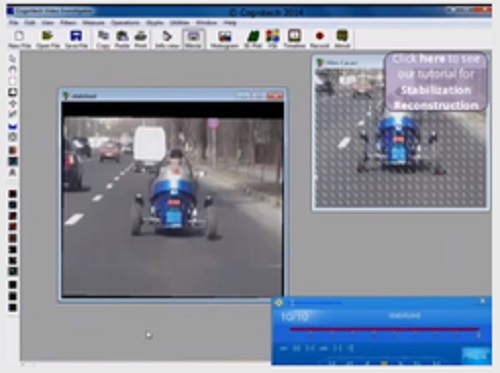Click the purple frame timeline slider

click(385, 330)
